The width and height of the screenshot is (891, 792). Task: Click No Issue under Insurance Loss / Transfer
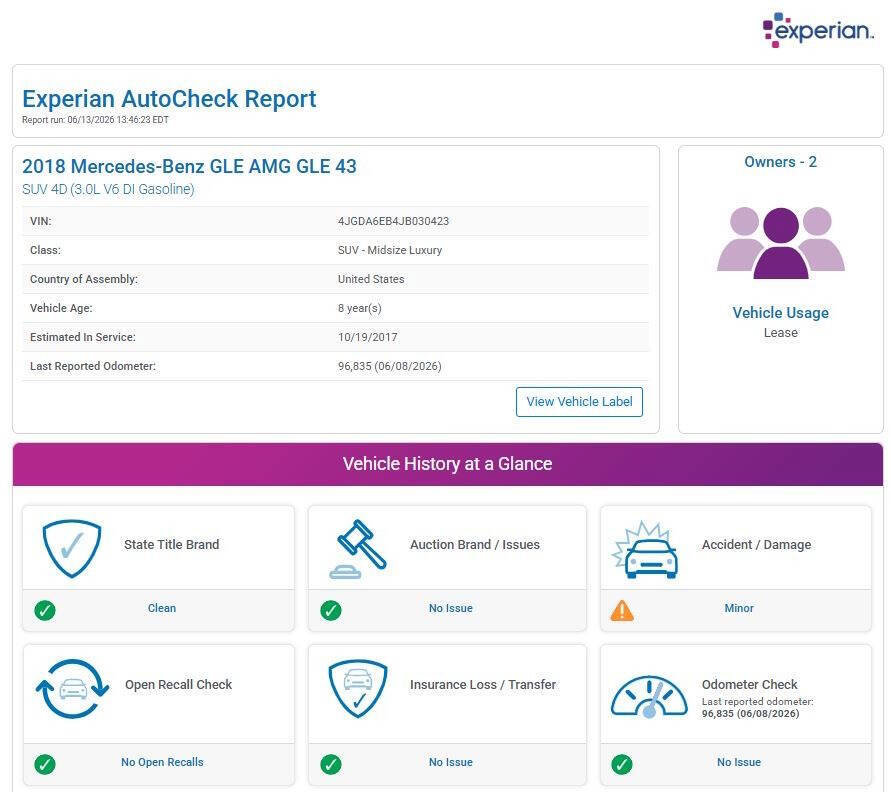tap(451, 762)
